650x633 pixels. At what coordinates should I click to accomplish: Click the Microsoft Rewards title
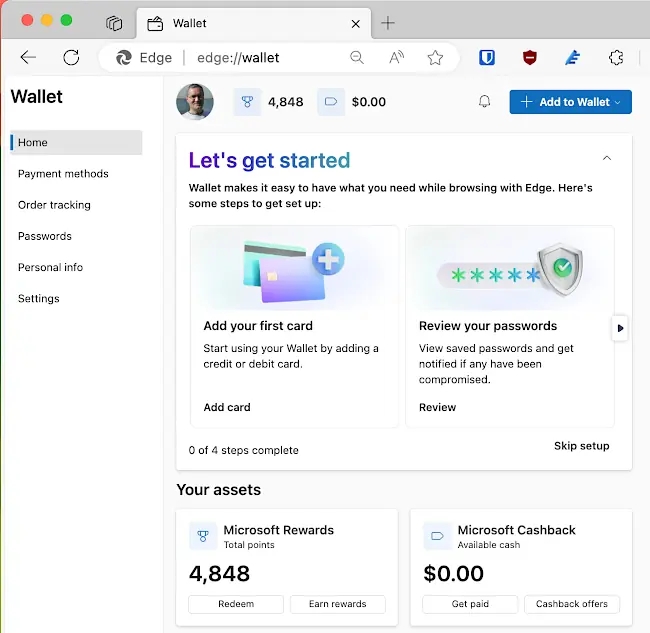[279, 530]
